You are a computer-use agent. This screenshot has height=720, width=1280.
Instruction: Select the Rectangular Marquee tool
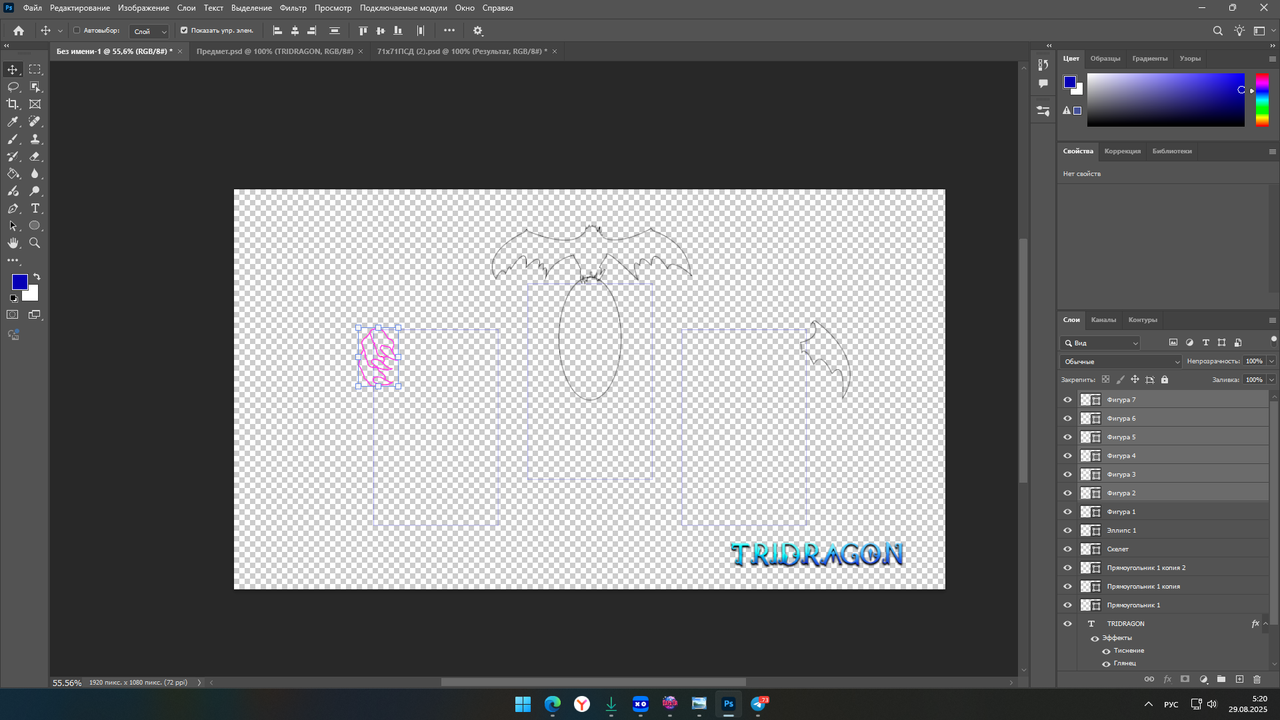pos(35,69)
